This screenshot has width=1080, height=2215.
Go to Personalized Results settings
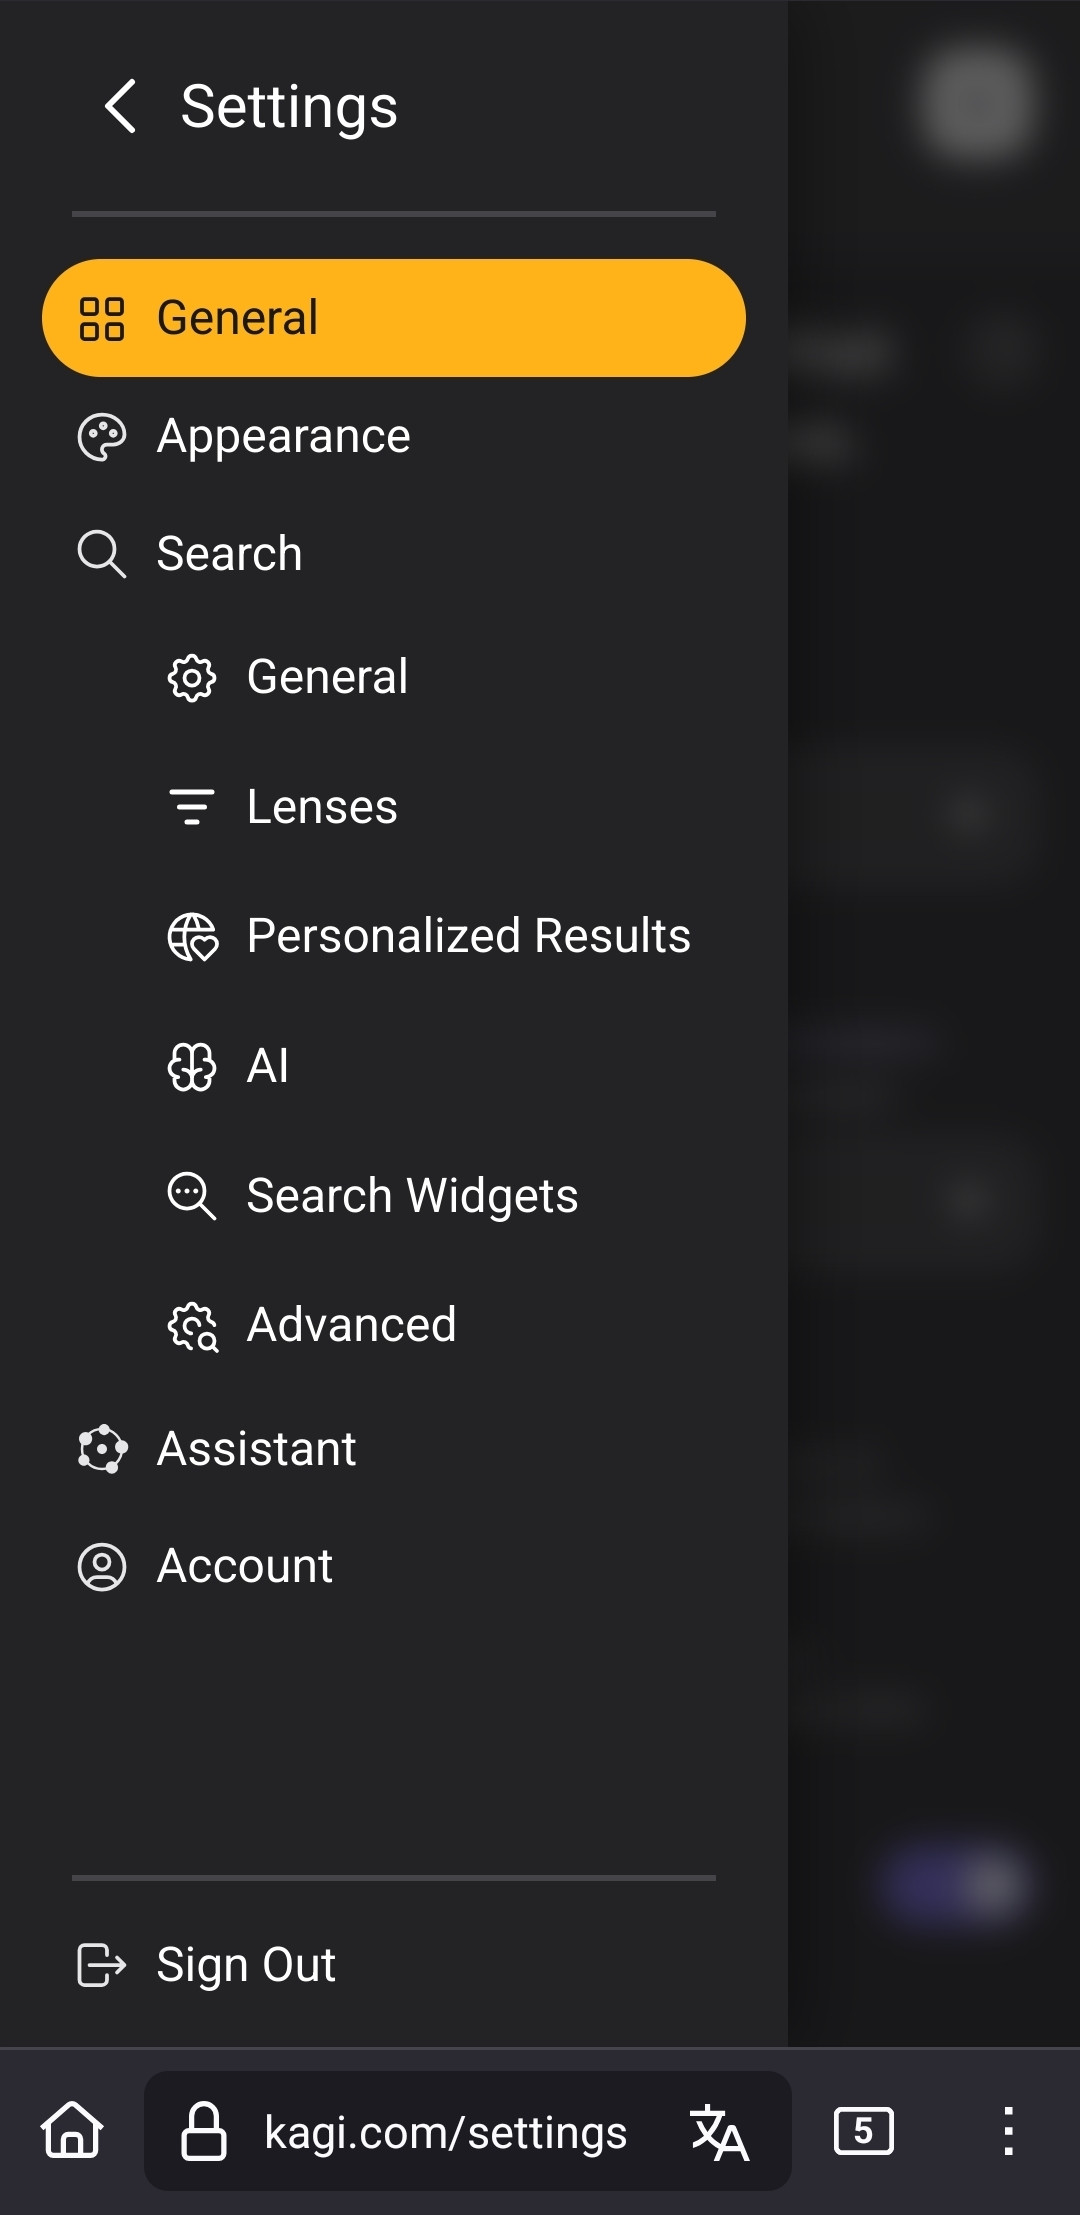[468, 936]
